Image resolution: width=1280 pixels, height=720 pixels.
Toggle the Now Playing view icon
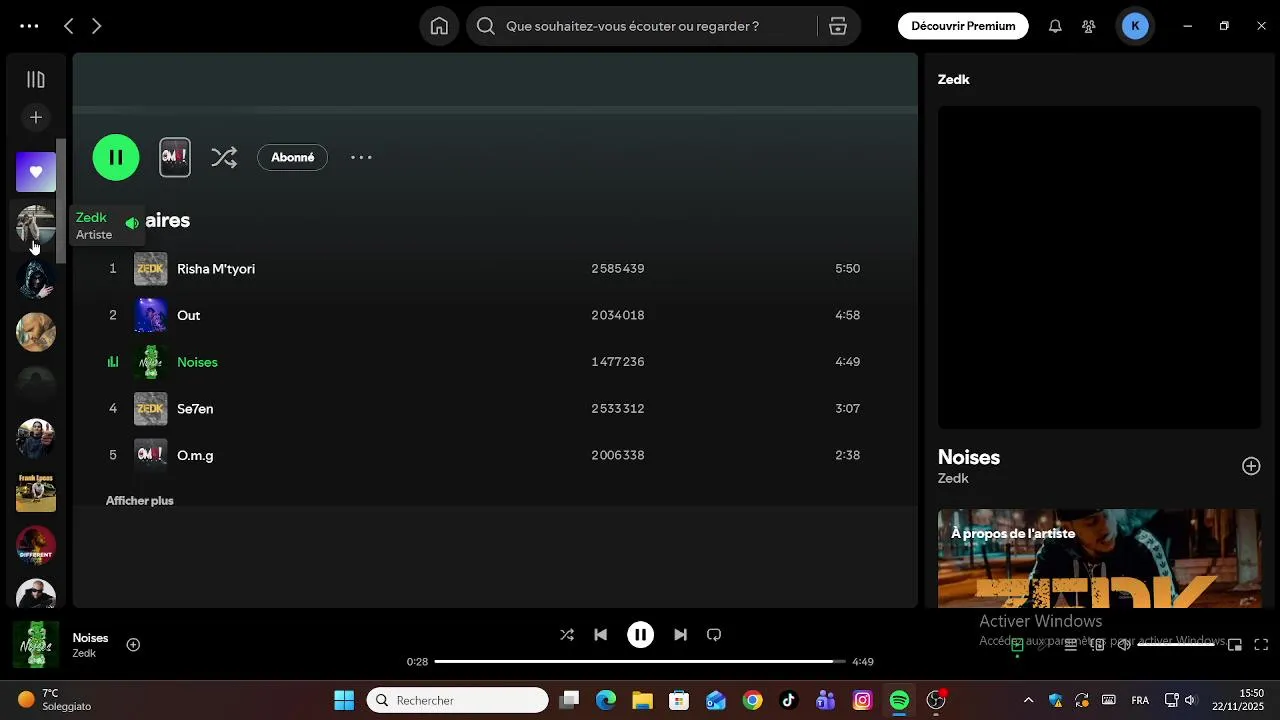(1017, 645)
